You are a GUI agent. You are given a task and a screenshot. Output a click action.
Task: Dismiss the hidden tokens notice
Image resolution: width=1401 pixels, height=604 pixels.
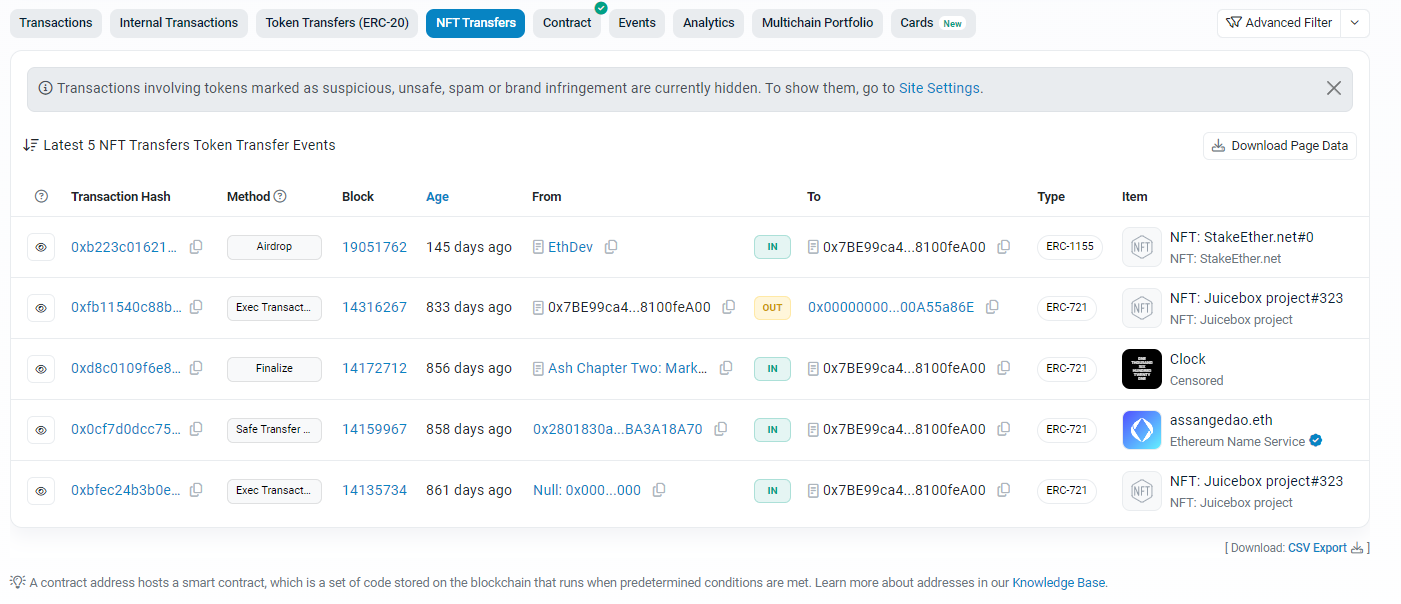point(1334,88)
